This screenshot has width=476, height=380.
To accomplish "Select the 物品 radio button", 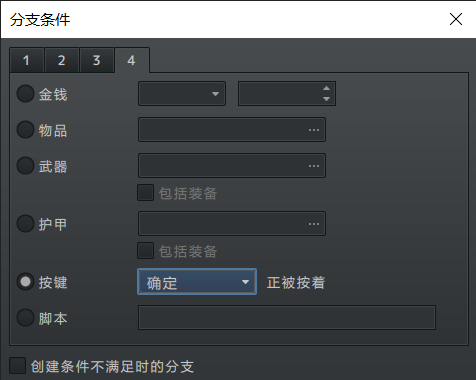I will tap(26, 130).
